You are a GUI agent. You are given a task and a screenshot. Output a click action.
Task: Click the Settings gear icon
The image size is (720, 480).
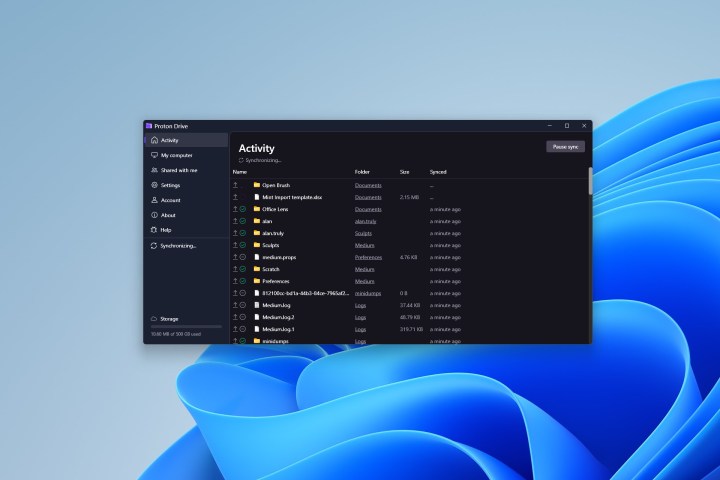pos(152,185)
